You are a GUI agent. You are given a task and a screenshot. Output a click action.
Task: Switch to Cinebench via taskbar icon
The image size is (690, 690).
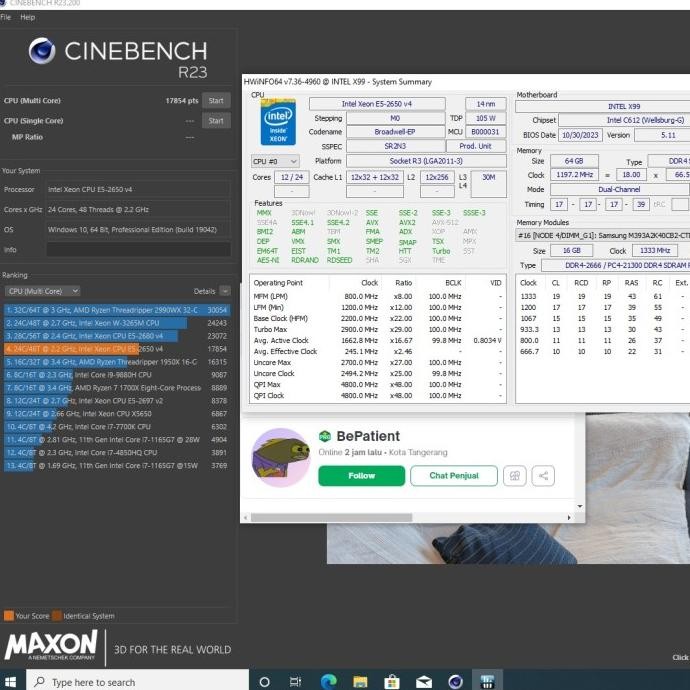pyautogui.click(x=455, y=682)
